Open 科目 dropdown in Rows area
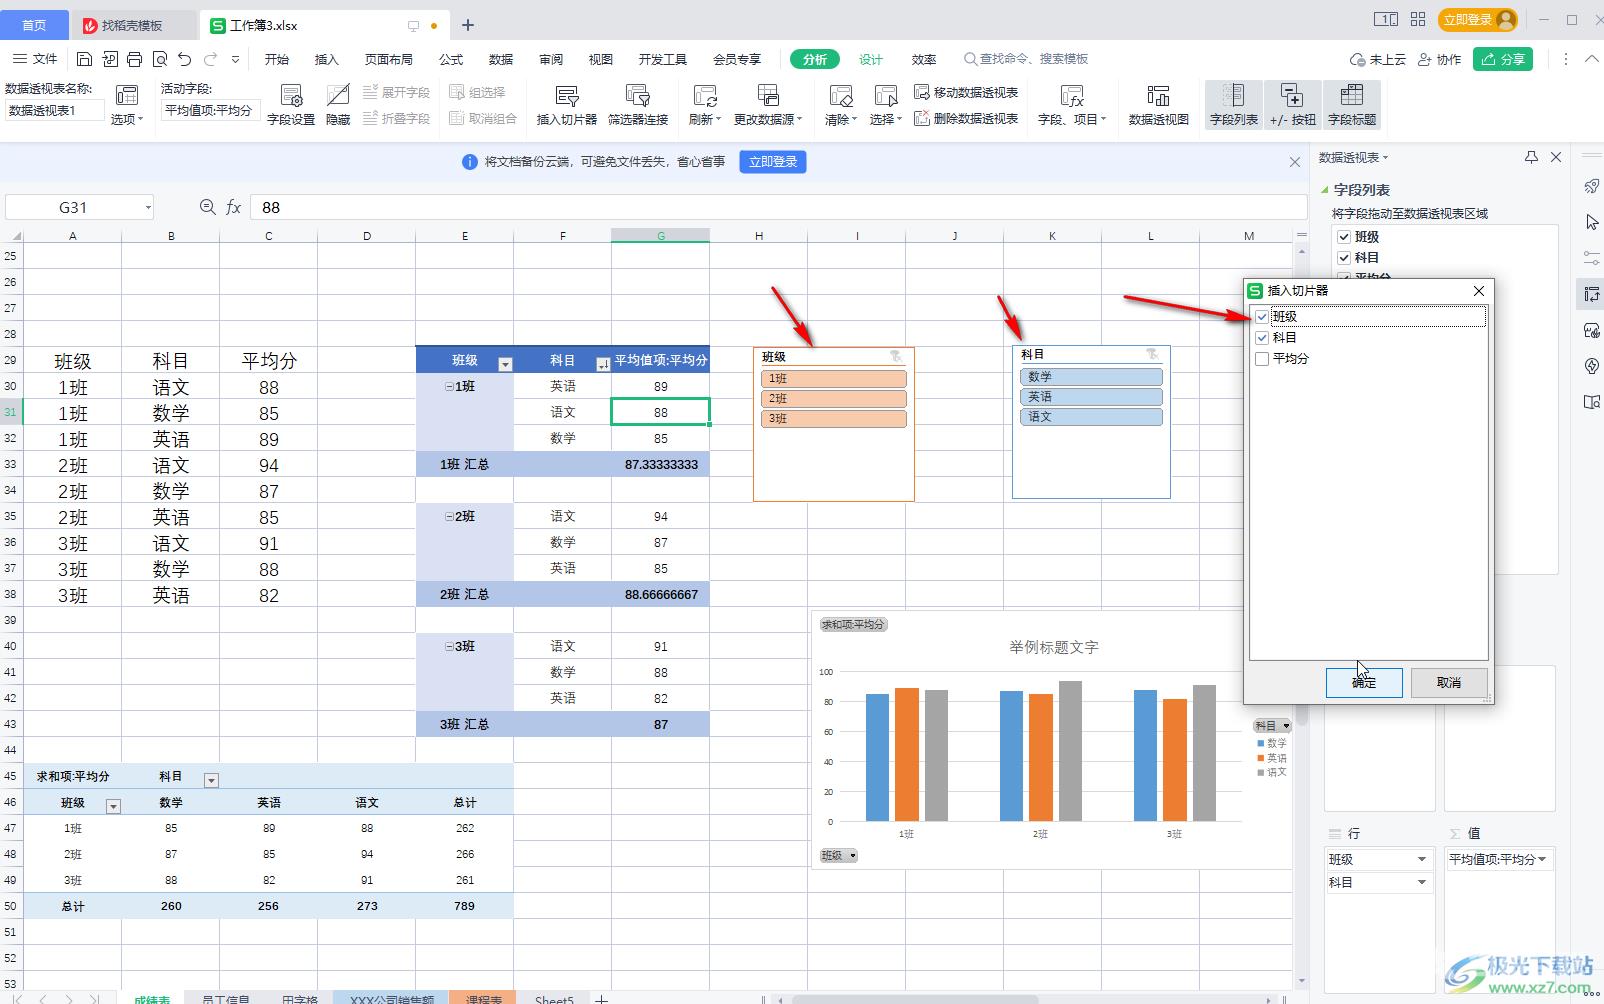This screenshot has height=1004, width=1604. click(x=1422, y=883)
